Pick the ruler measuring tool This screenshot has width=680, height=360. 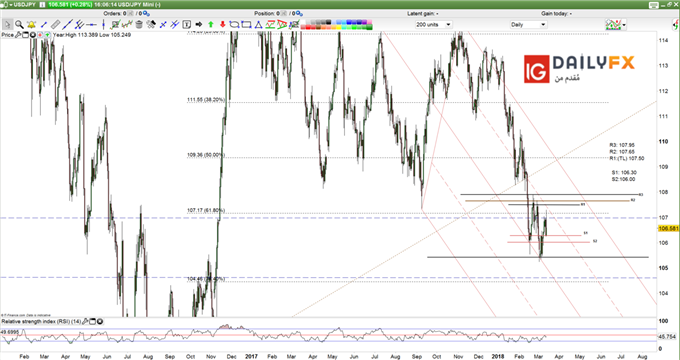point(56,24)
